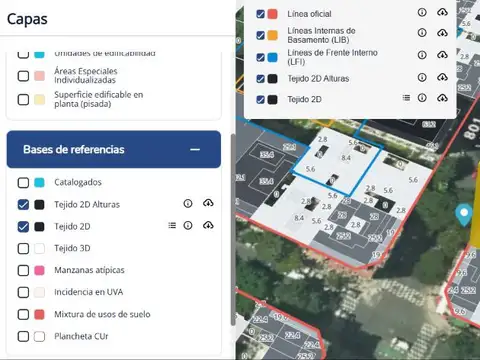The image size is (480, 360).
Task: Click the orange LIB color swatch
Action: tap(272, 35)
